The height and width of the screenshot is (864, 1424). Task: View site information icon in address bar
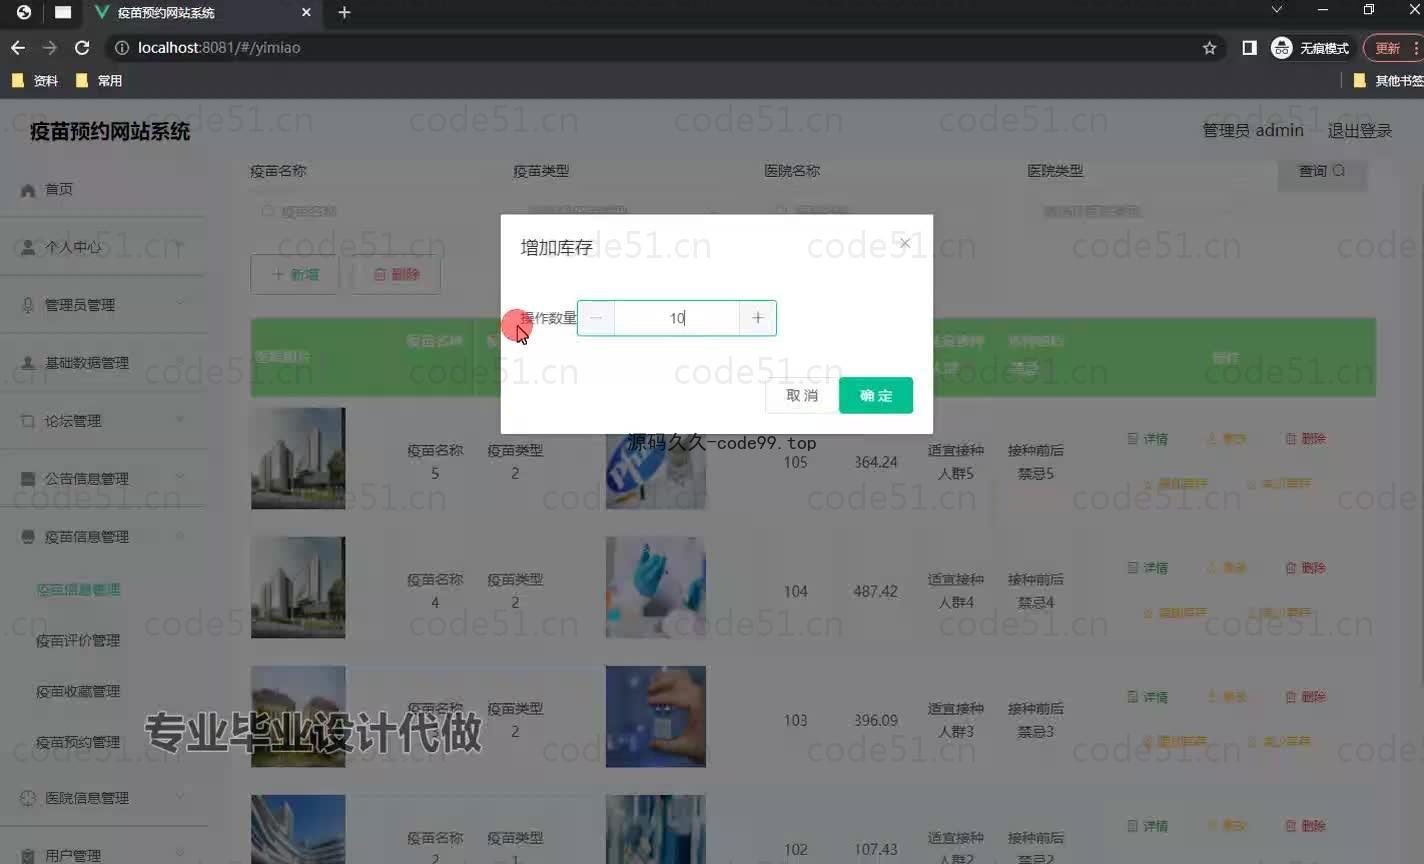121,47
